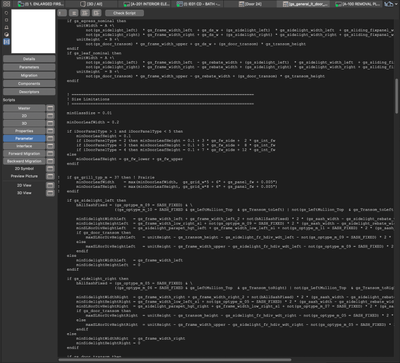Click the 'if gs_egress_nominal then' line

[x=97, y=21]
